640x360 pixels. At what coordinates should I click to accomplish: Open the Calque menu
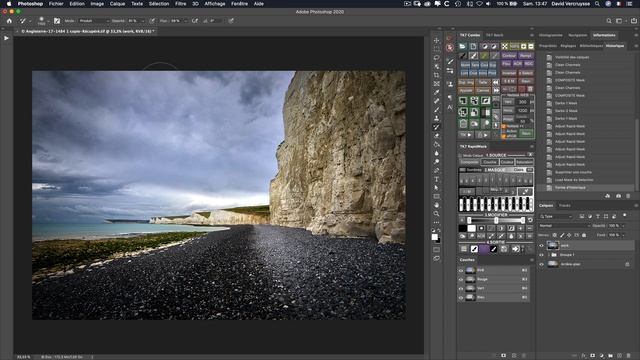pos(117,4)
